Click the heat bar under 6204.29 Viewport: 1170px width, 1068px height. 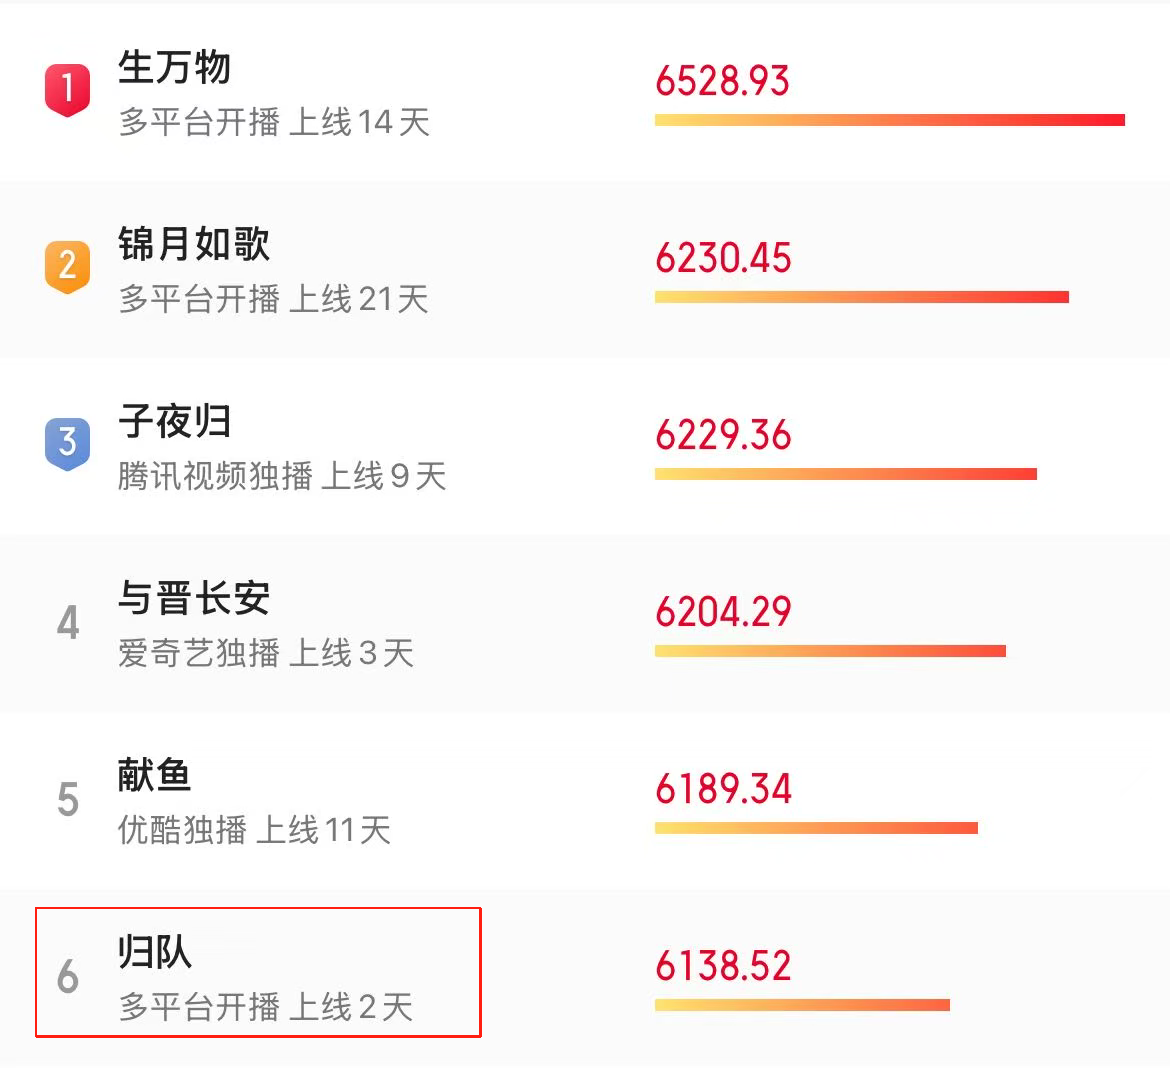[x=830, y=651]
